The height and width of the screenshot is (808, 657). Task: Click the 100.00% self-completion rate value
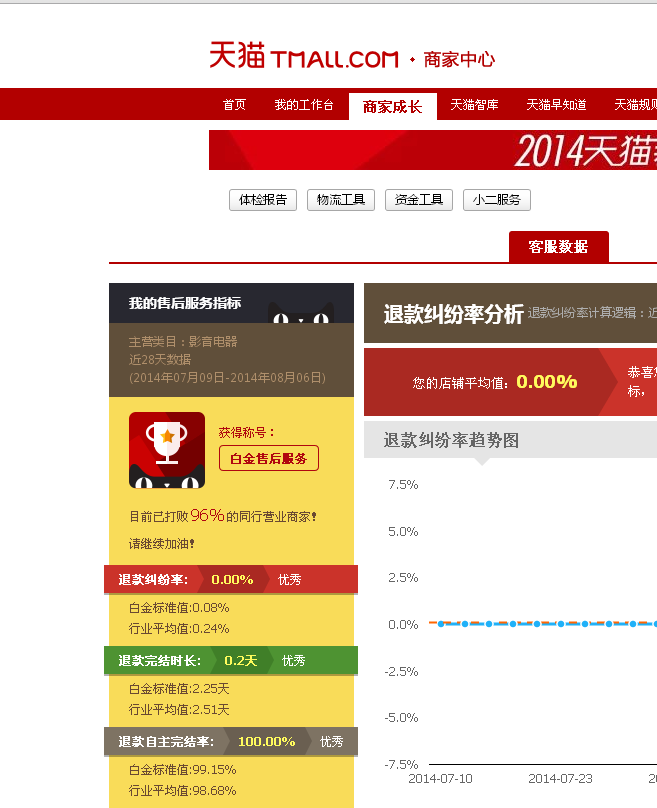(x=266, y=741)
